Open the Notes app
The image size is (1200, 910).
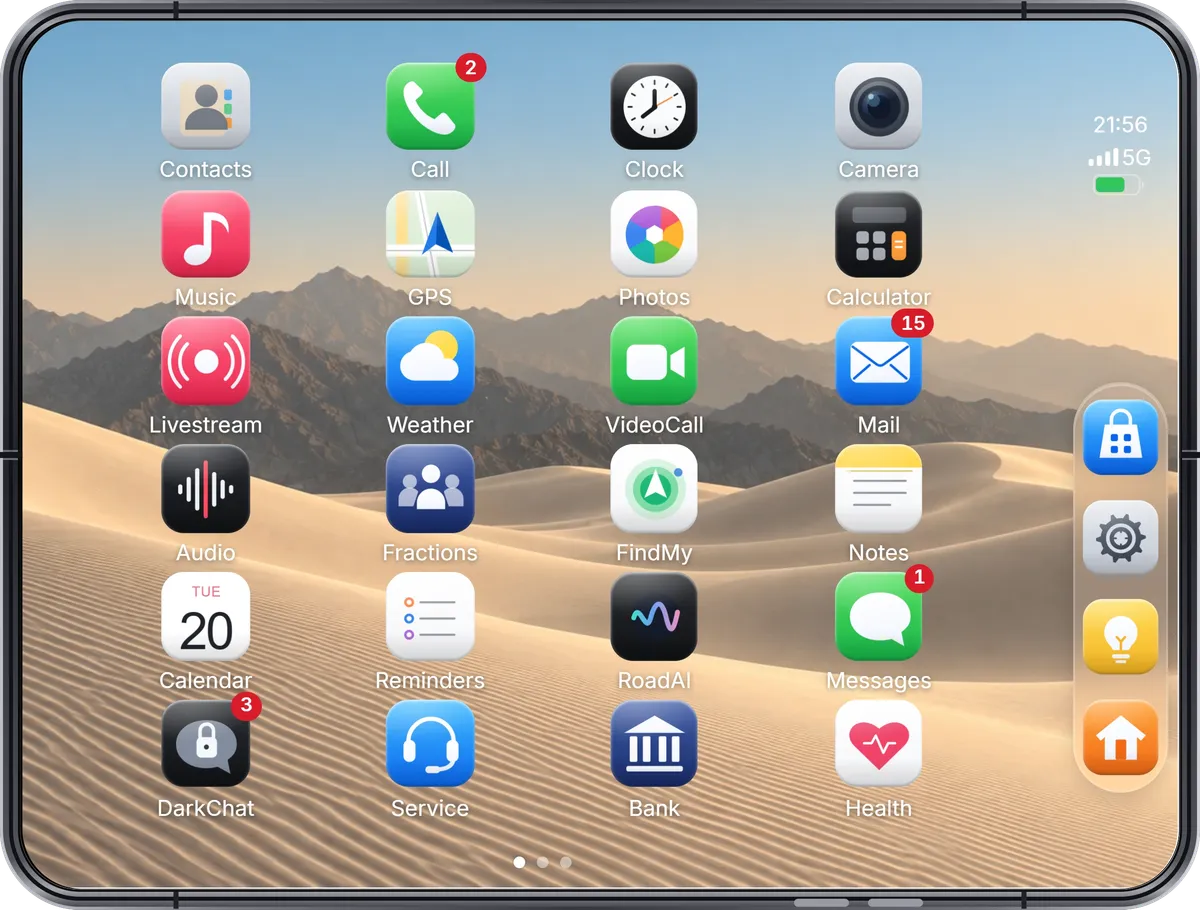click(878, 489)
